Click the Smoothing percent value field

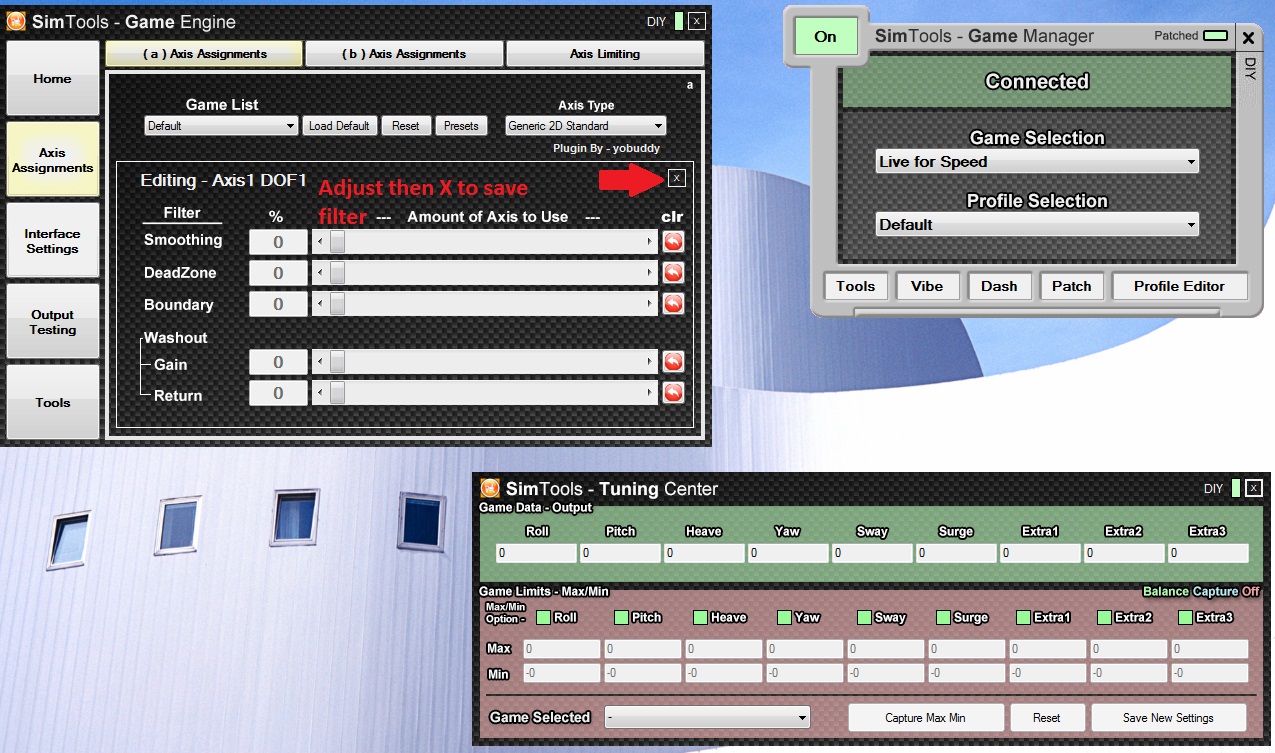click(x=278, y=241)
